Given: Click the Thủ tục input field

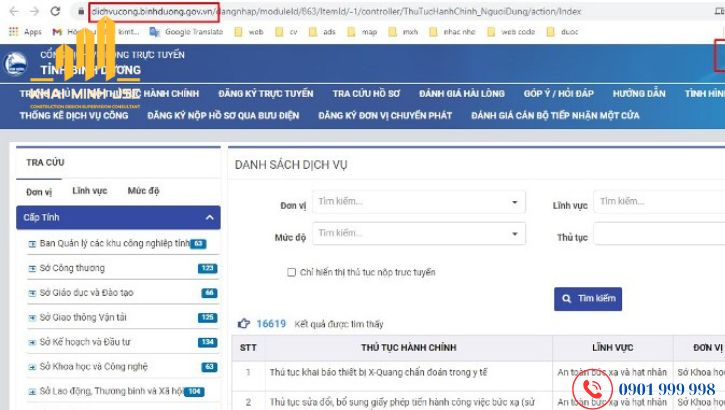Looking at the screenshot, I should [659, 233].
